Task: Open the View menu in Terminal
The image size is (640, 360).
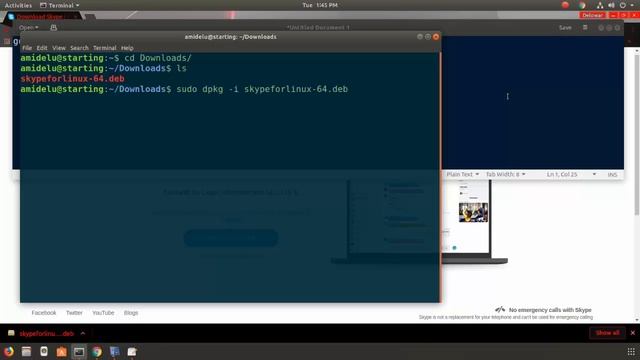Action: [59, 48]
